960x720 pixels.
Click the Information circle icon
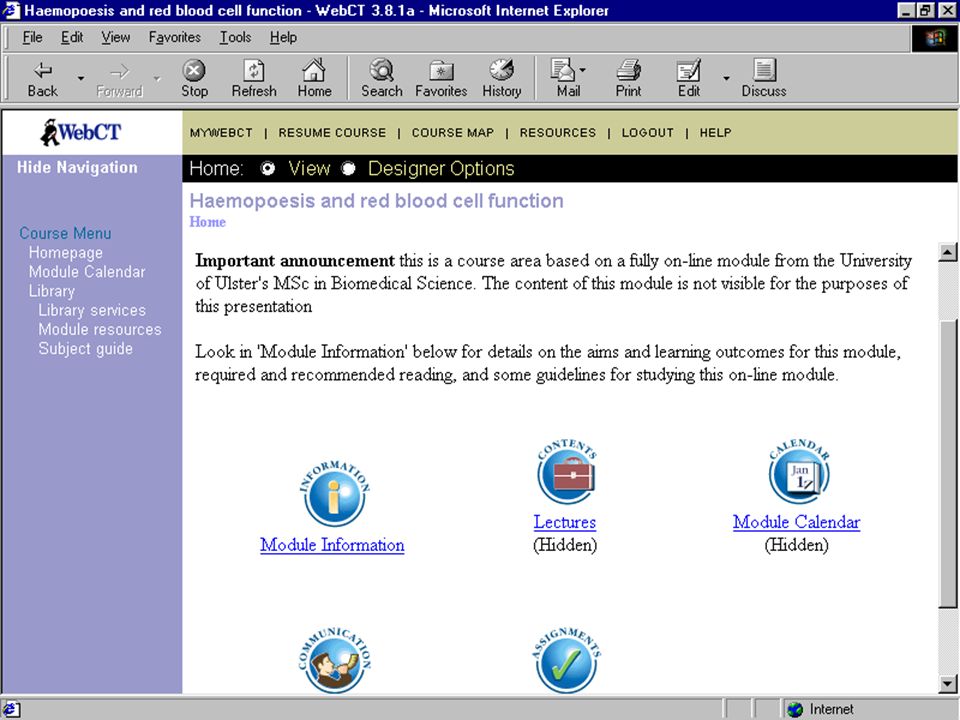pos(334,494)
